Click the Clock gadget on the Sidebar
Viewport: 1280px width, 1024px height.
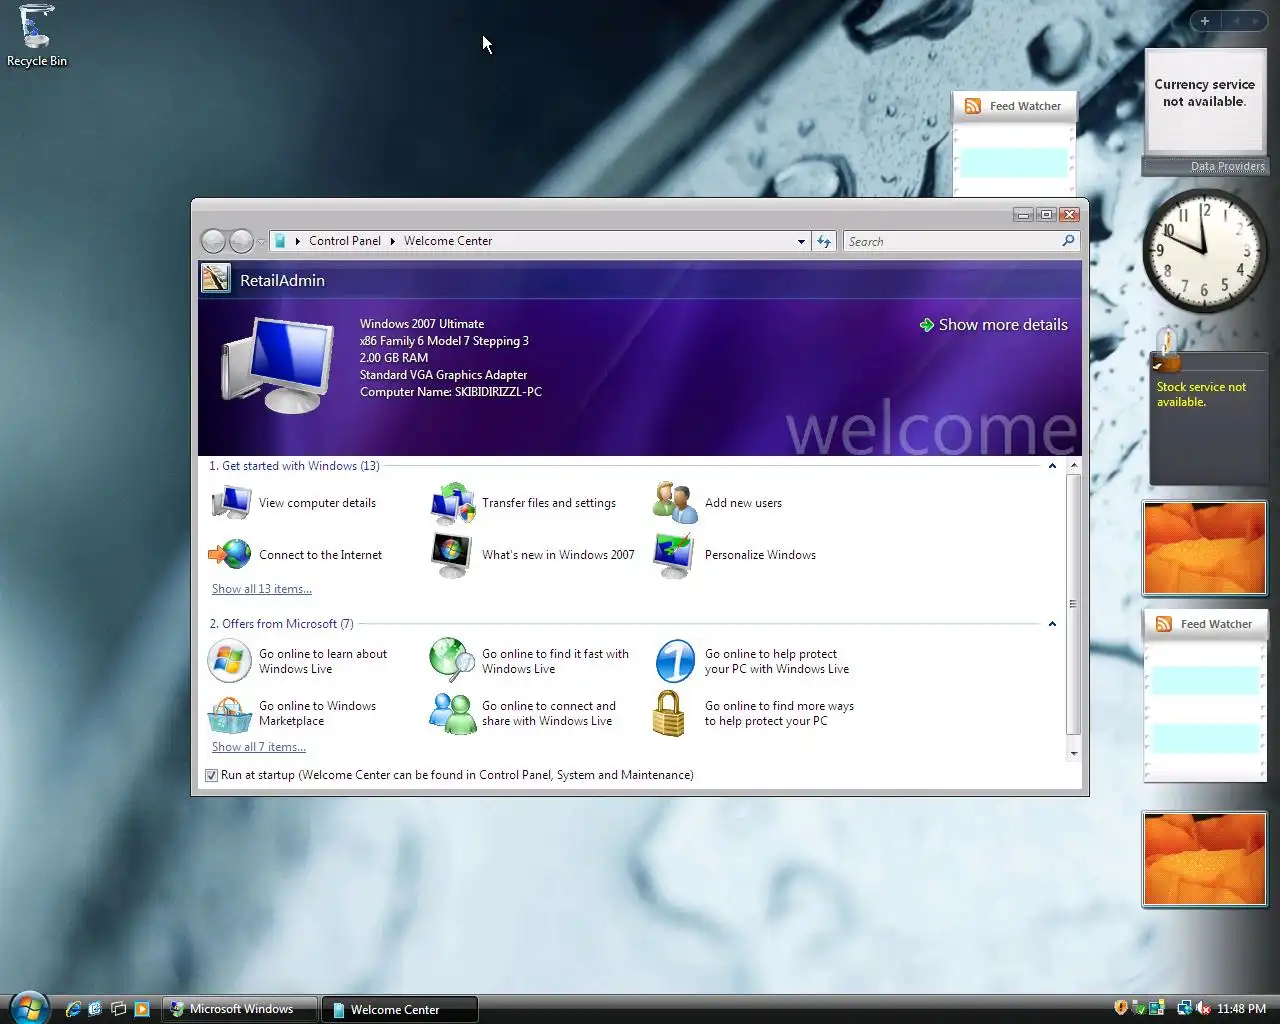tap(1205, 251)
